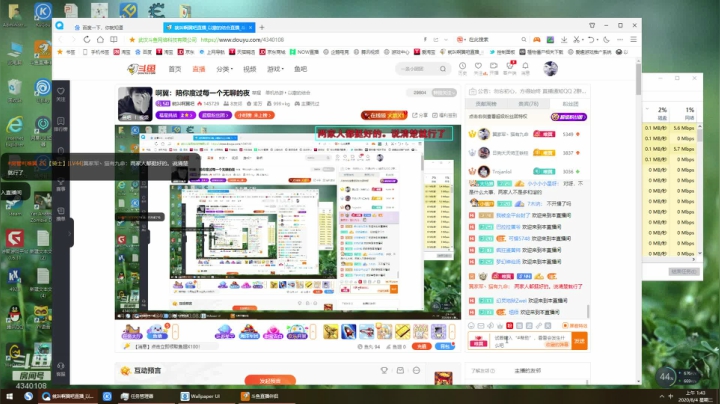Open Douyu followed channels heart icon
This screenshot has height=404, width=720.
478,67
